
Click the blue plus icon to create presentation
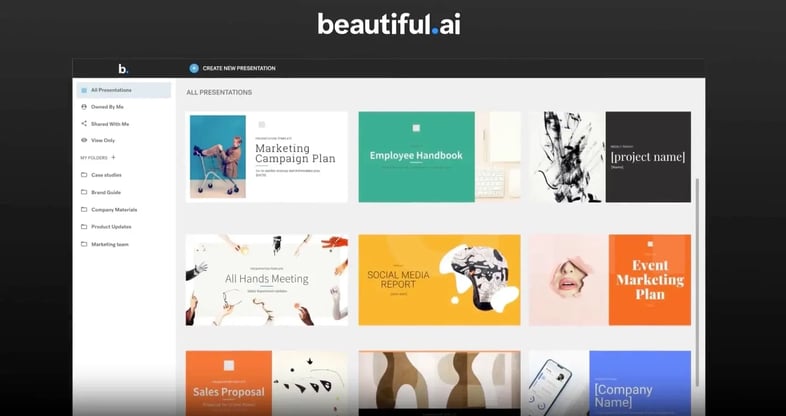click(x=194, y=68)
